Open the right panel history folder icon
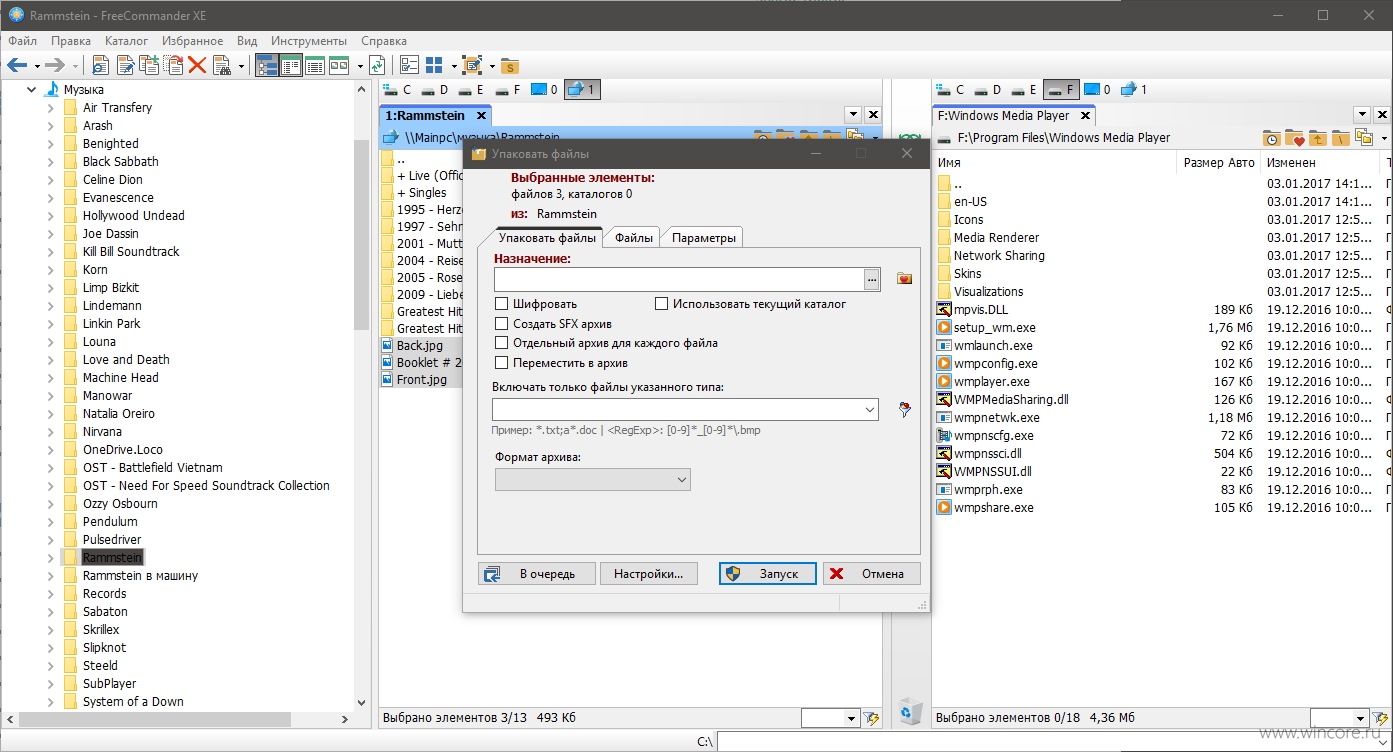 point(1271,138)
